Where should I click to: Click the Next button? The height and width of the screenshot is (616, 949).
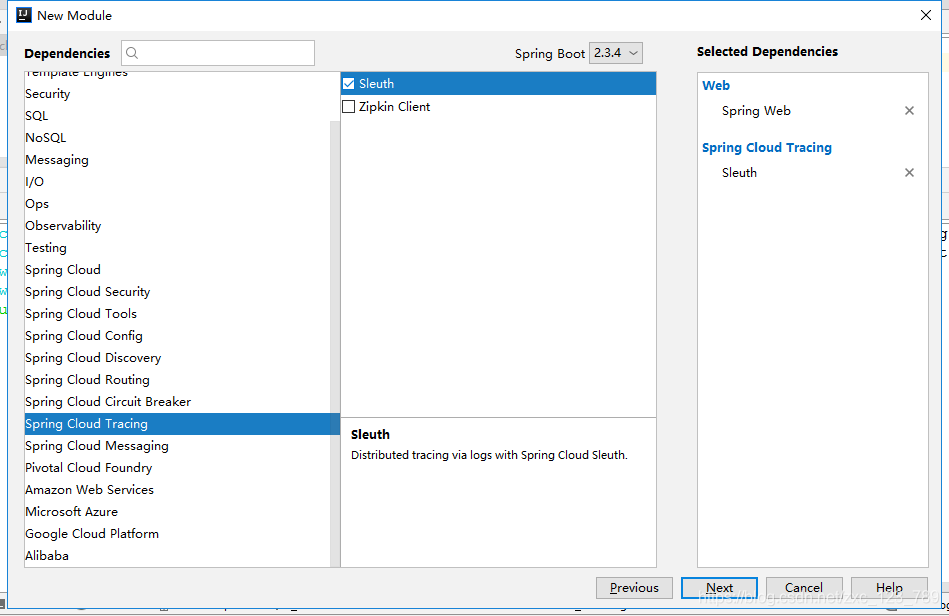click(x=719, y=588)
